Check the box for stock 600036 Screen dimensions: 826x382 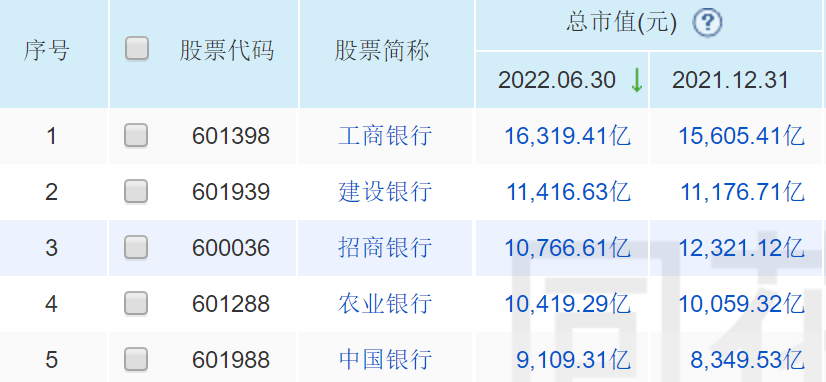[136, 247]
